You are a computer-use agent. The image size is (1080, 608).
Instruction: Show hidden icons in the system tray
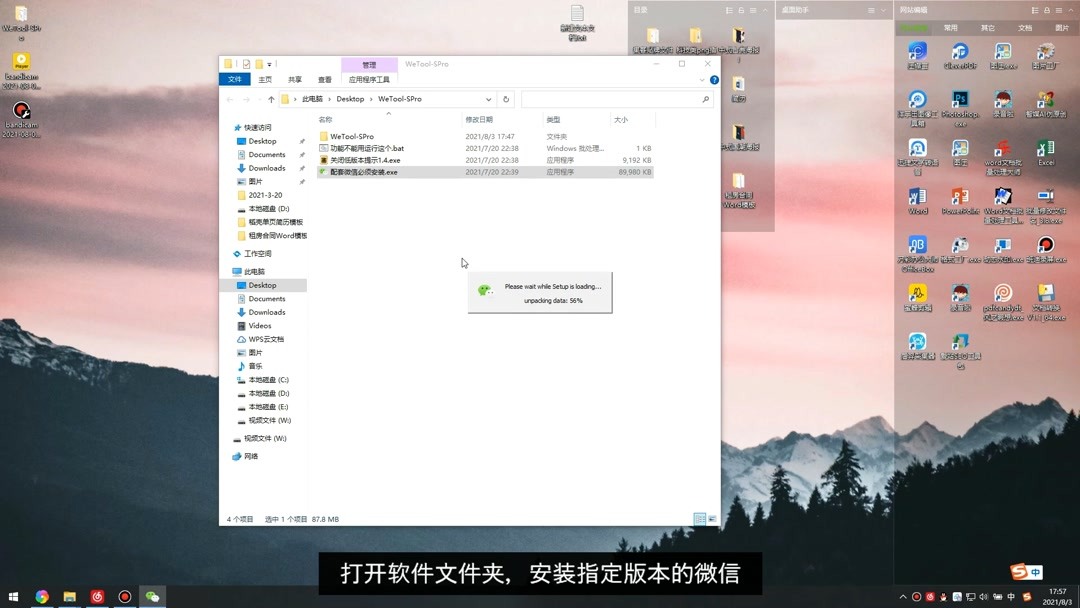tap(902, 598)
